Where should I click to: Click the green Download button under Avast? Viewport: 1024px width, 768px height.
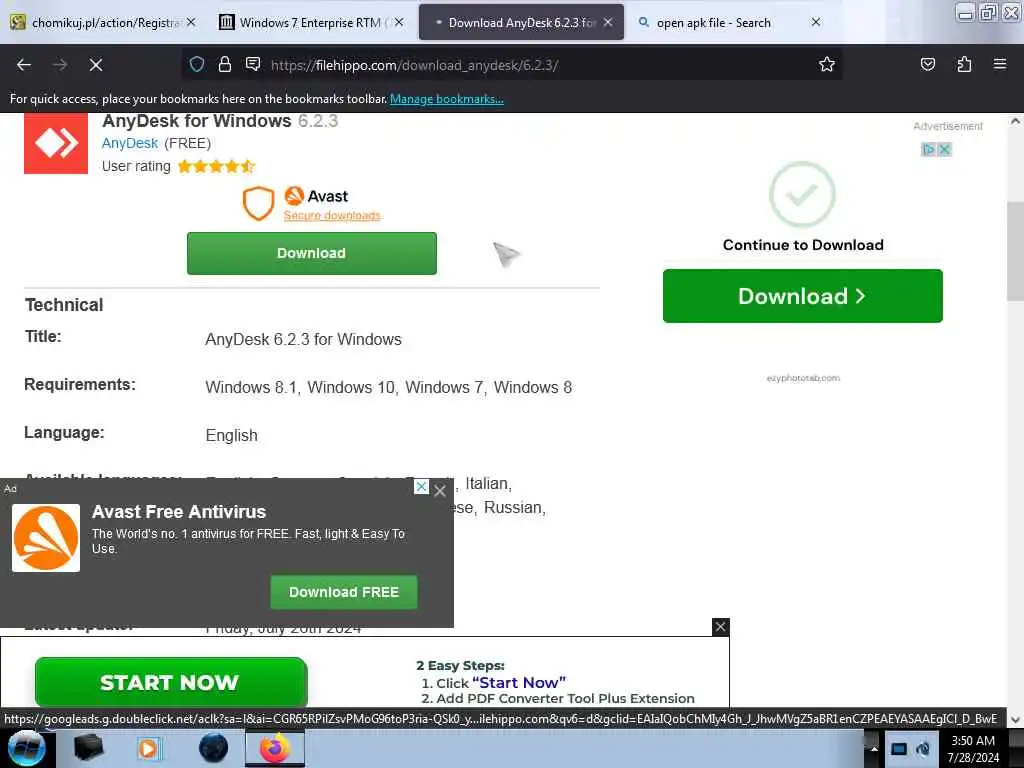312,253
